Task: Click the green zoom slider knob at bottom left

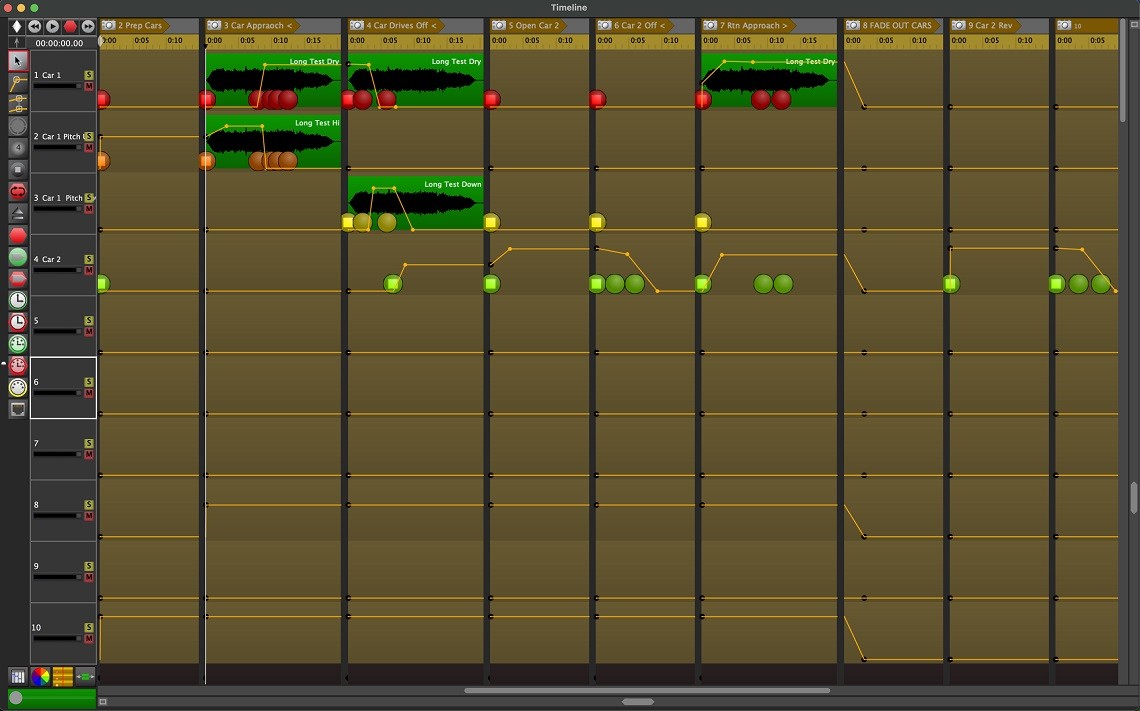Action: pos(15,698)
